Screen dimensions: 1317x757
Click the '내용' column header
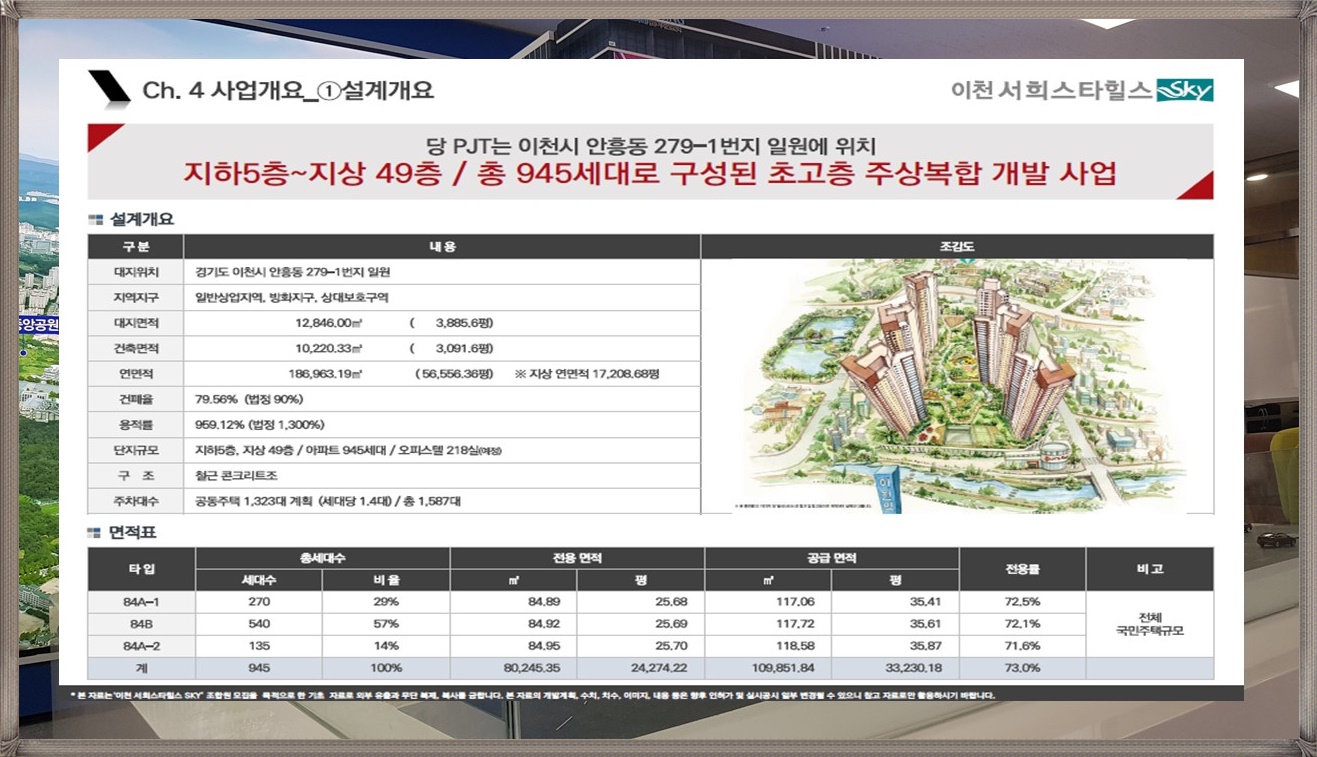(442, 247)
